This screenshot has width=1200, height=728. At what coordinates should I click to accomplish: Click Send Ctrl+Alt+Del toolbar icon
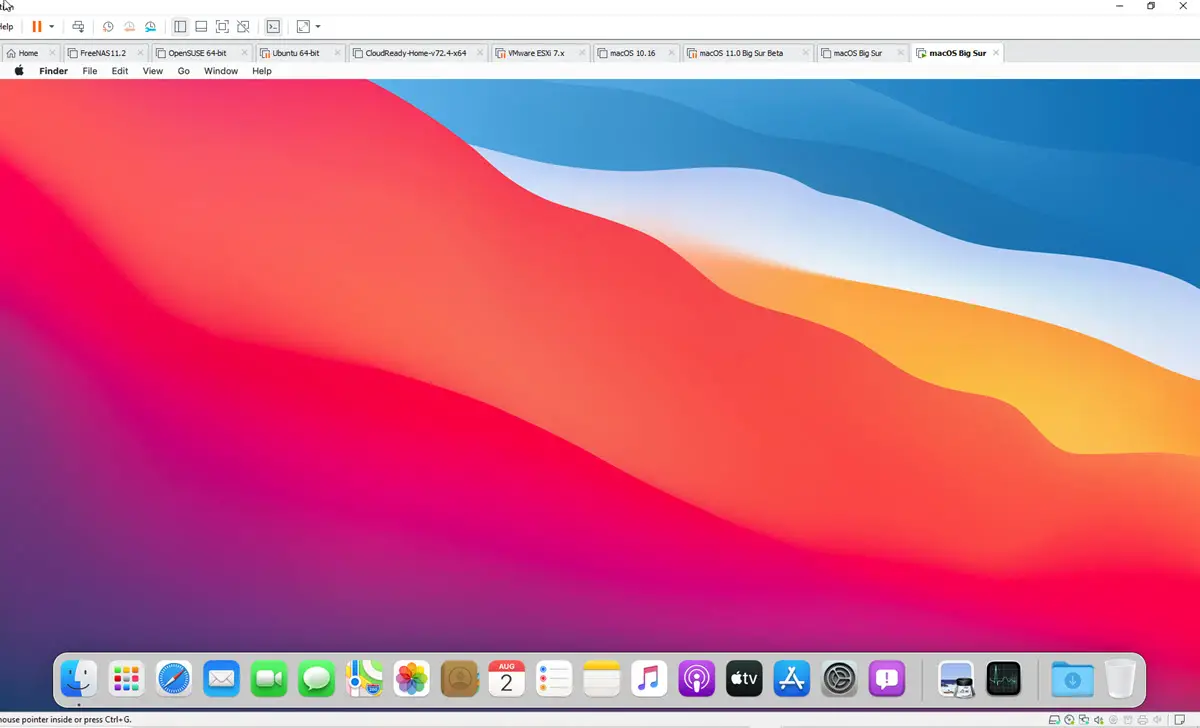[79, 27]
